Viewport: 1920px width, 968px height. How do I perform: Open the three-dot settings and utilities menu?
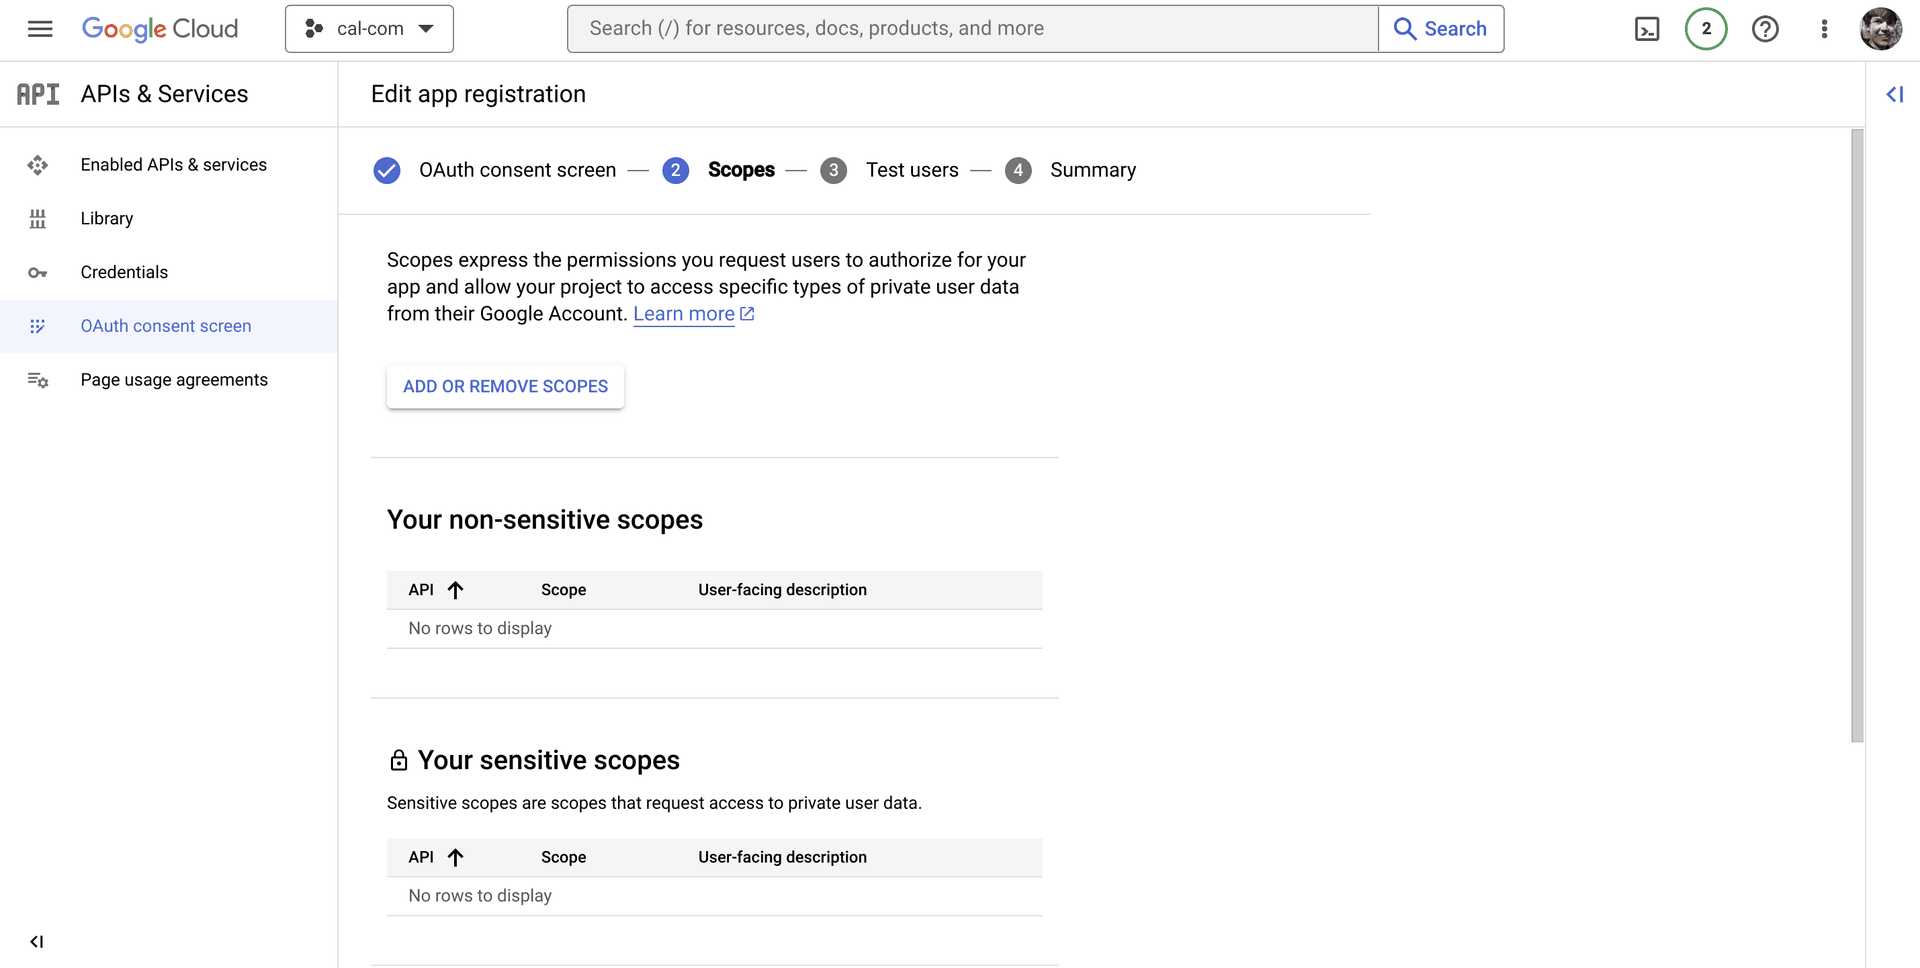click(1824, 29)
